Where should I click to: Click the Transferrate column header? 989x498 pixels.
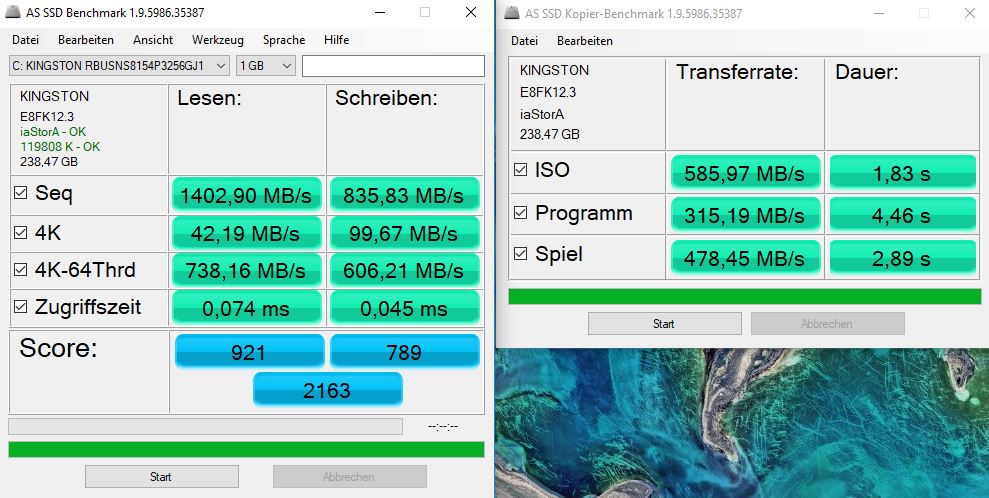point(737,72)
